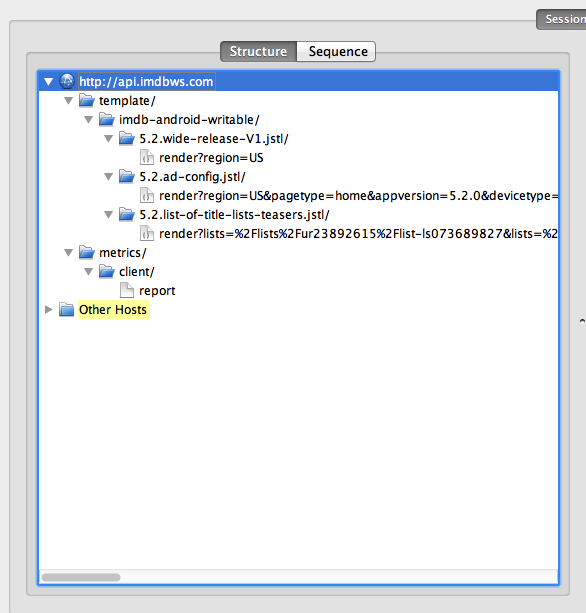Image resolution: width=586 pixels, height=613 pixels.
Task: Select the render?lists= request entry
Action: point(358,234)
